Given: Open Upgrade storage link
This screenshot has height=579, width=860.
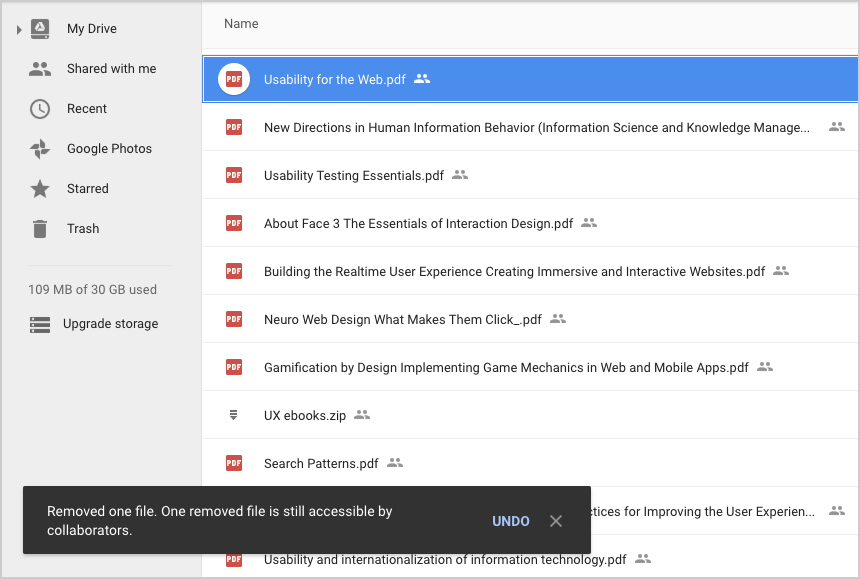Looking at the screenshot, I should tap(110, 324).
